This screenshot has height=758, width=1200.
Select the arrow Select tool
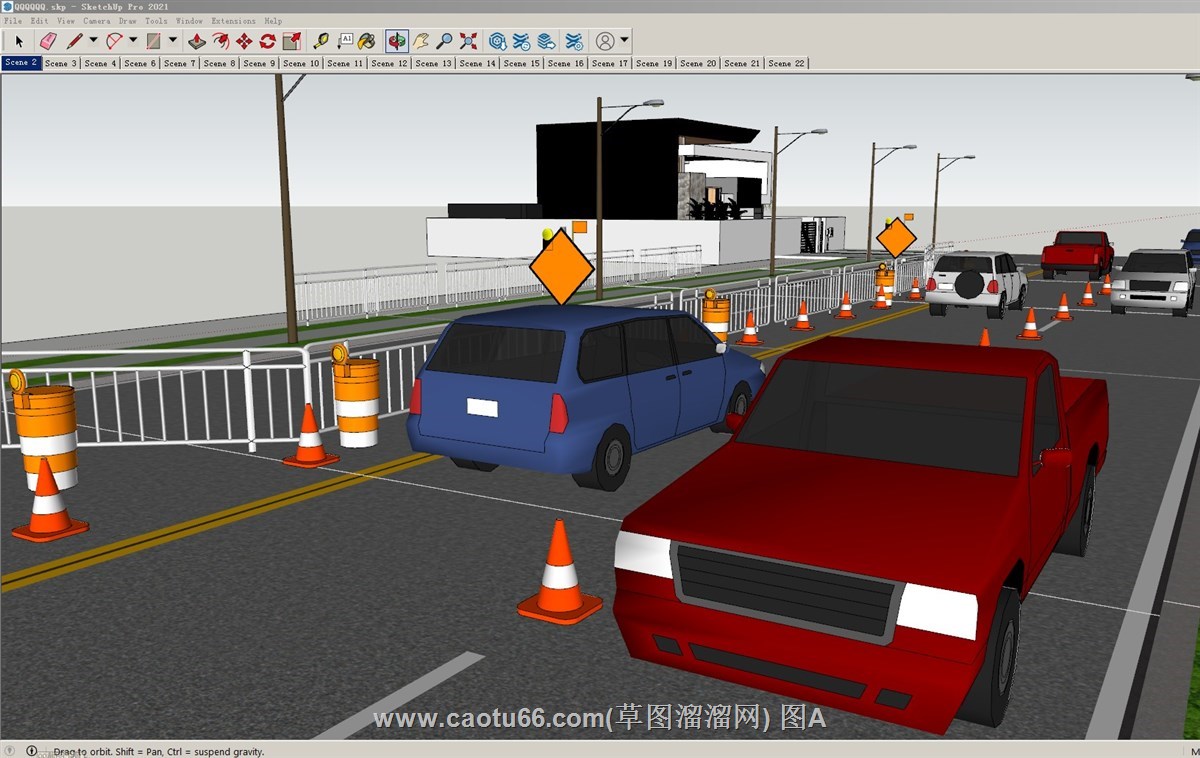(x=18, y=41)
